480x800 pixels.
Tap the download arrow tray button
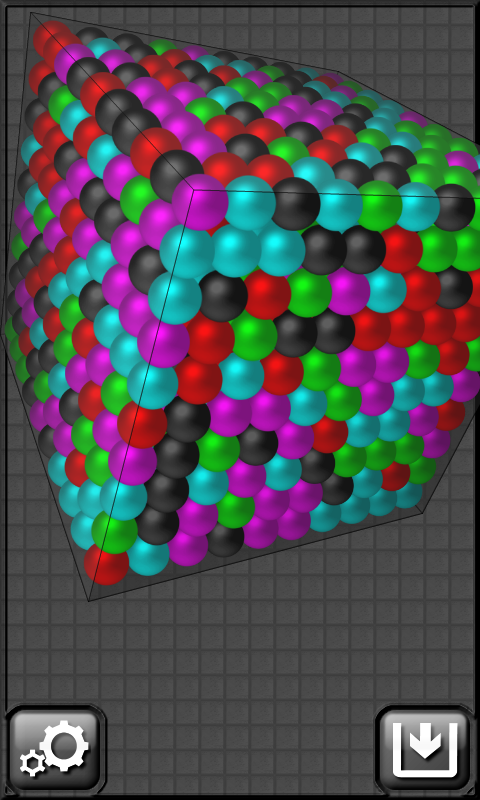[425, 749]
